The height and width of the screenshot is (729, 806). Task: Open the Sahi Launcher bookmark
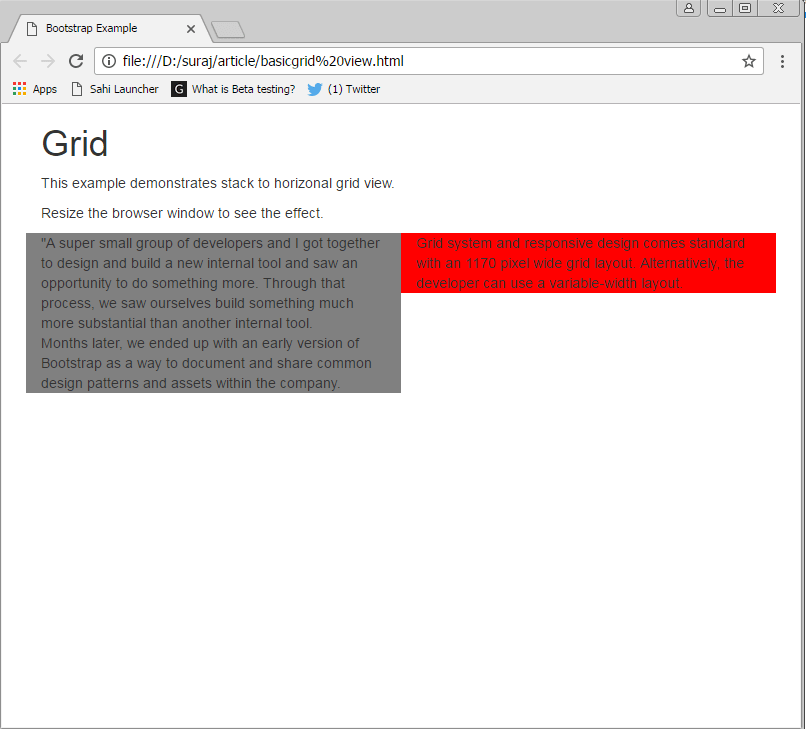(115, 89)
